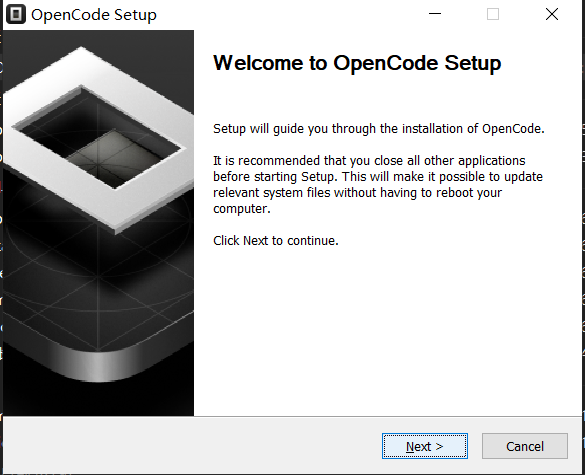Image resolution: width=585 pixels, height=475 pixels.
Task: Close the OpenCode Setup window
Action: (551, 14)
